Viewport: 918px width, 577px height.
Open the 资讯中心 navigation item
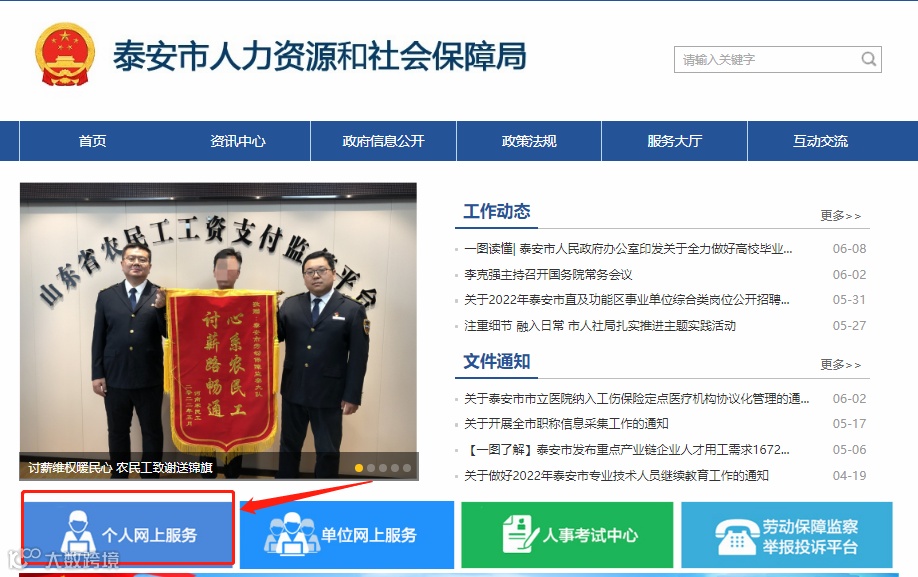(x=238, y=141)
